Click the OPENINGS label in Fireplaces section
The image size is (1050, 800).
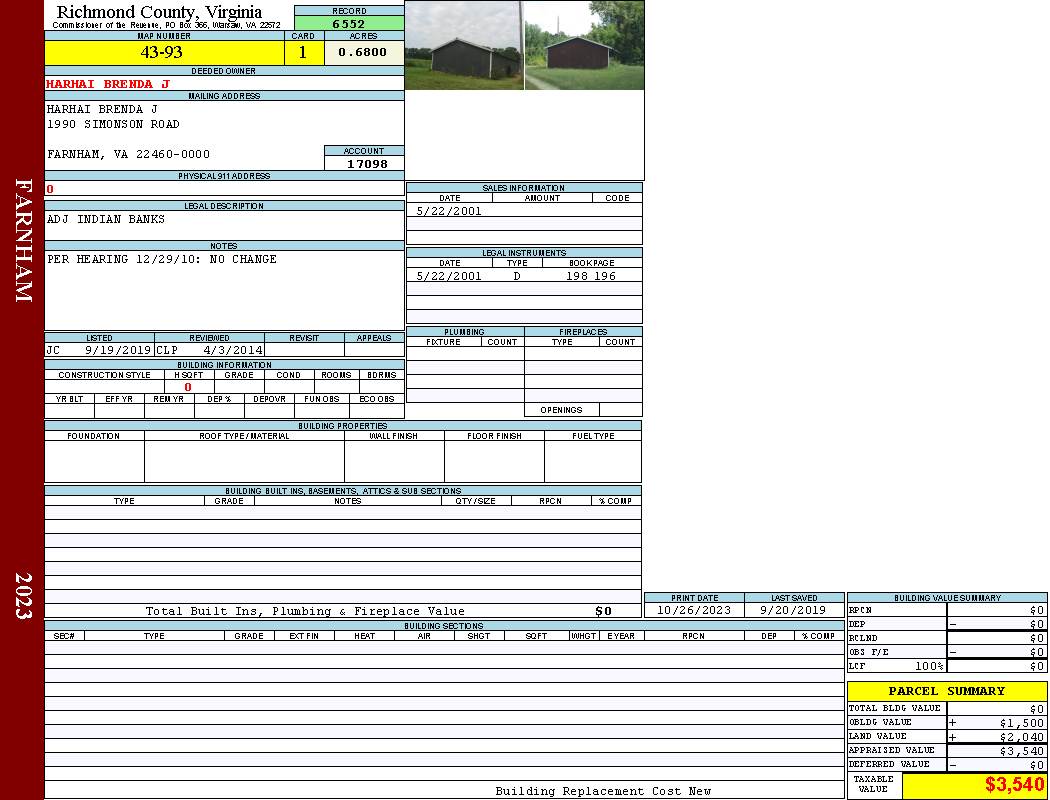coord(561,410)
